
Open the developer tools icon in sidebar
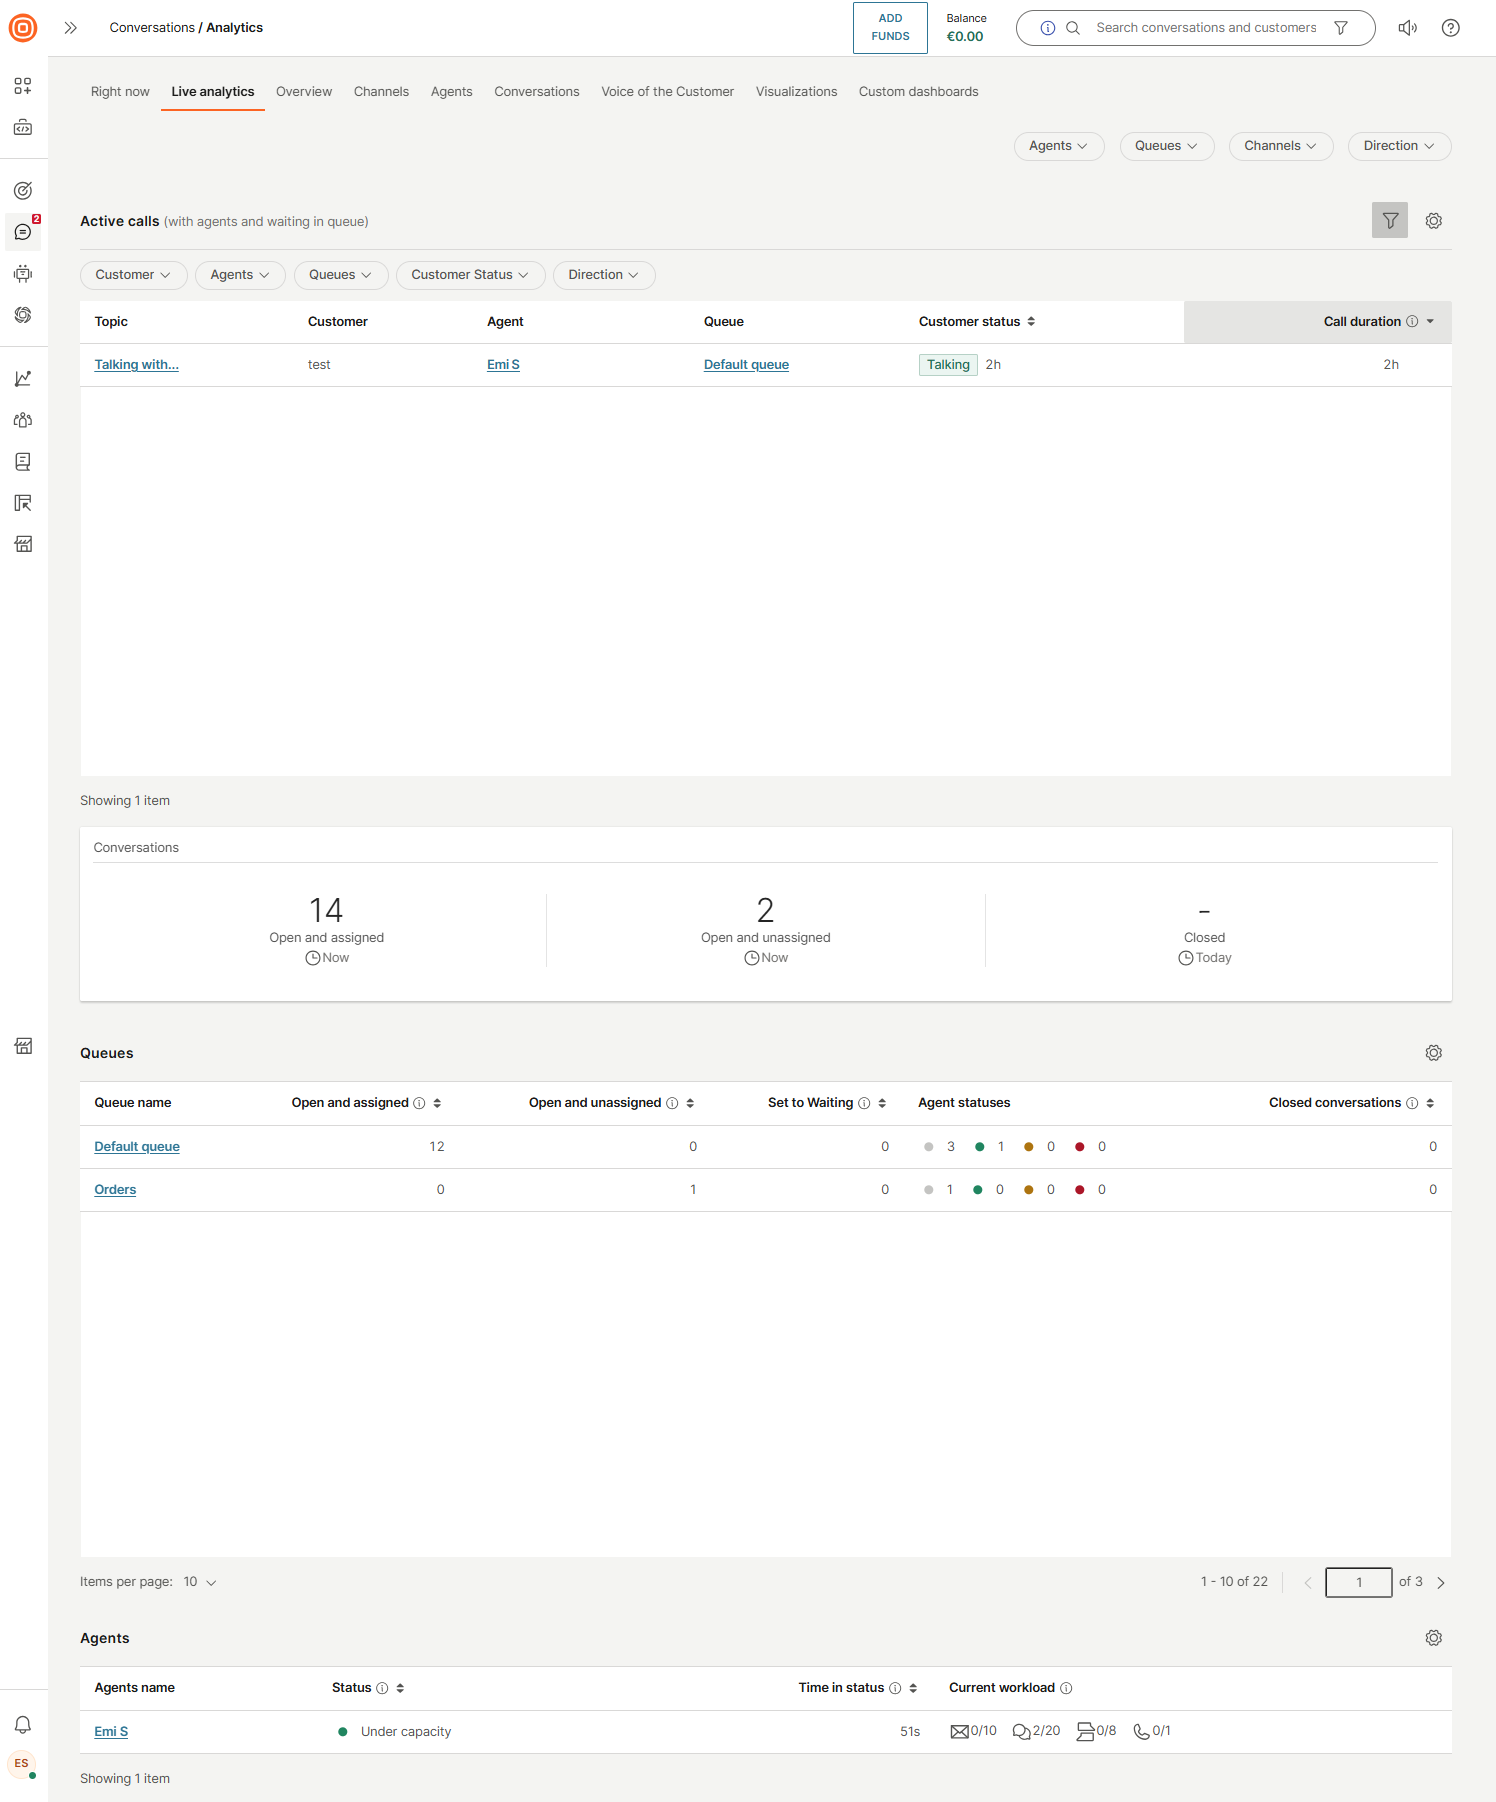click(23, 128)
